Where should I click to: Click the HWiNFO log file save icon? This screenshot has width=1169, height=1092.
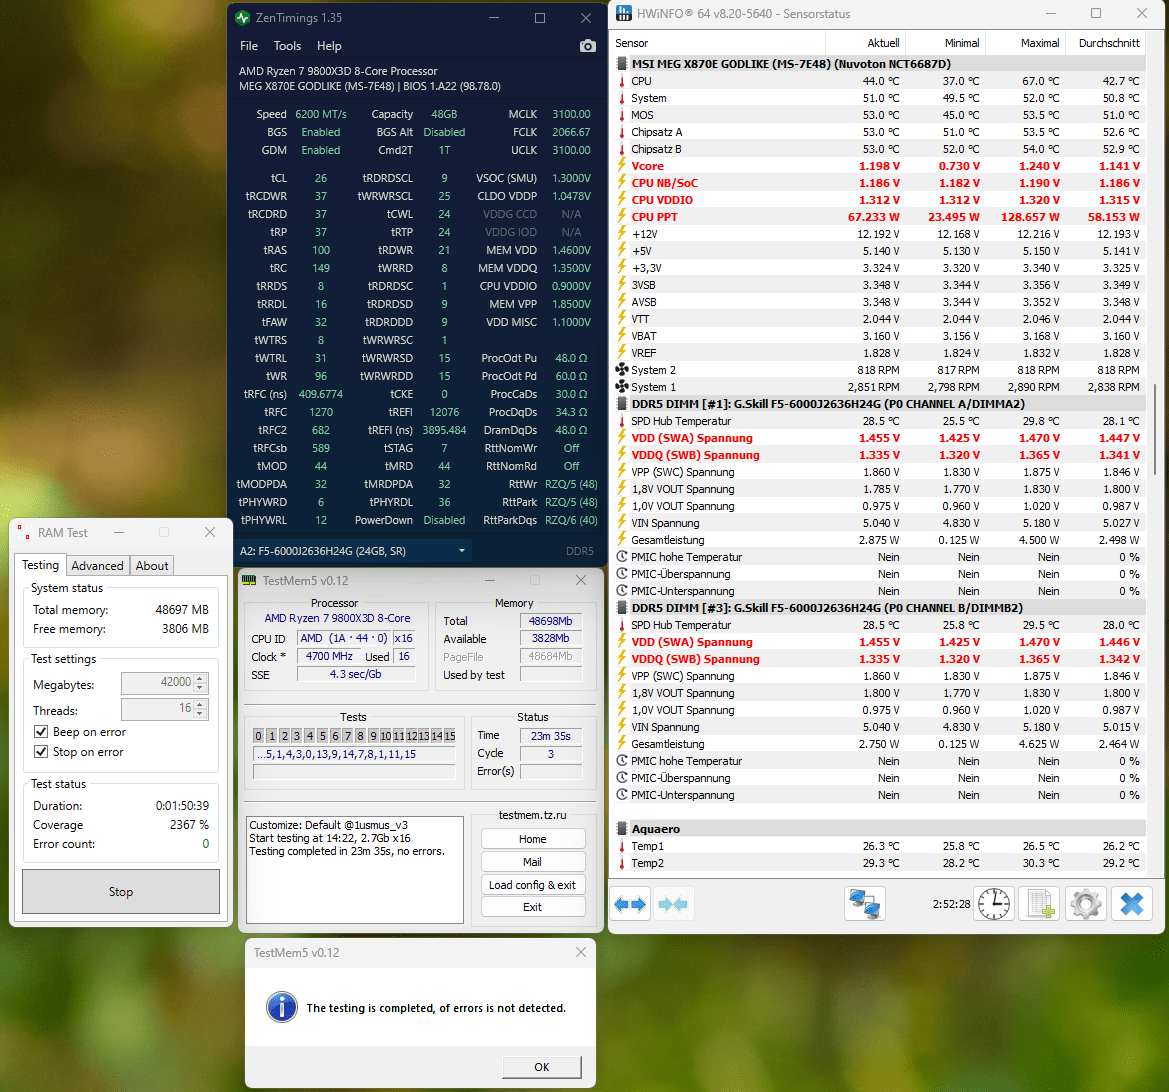pos(1039,904)
